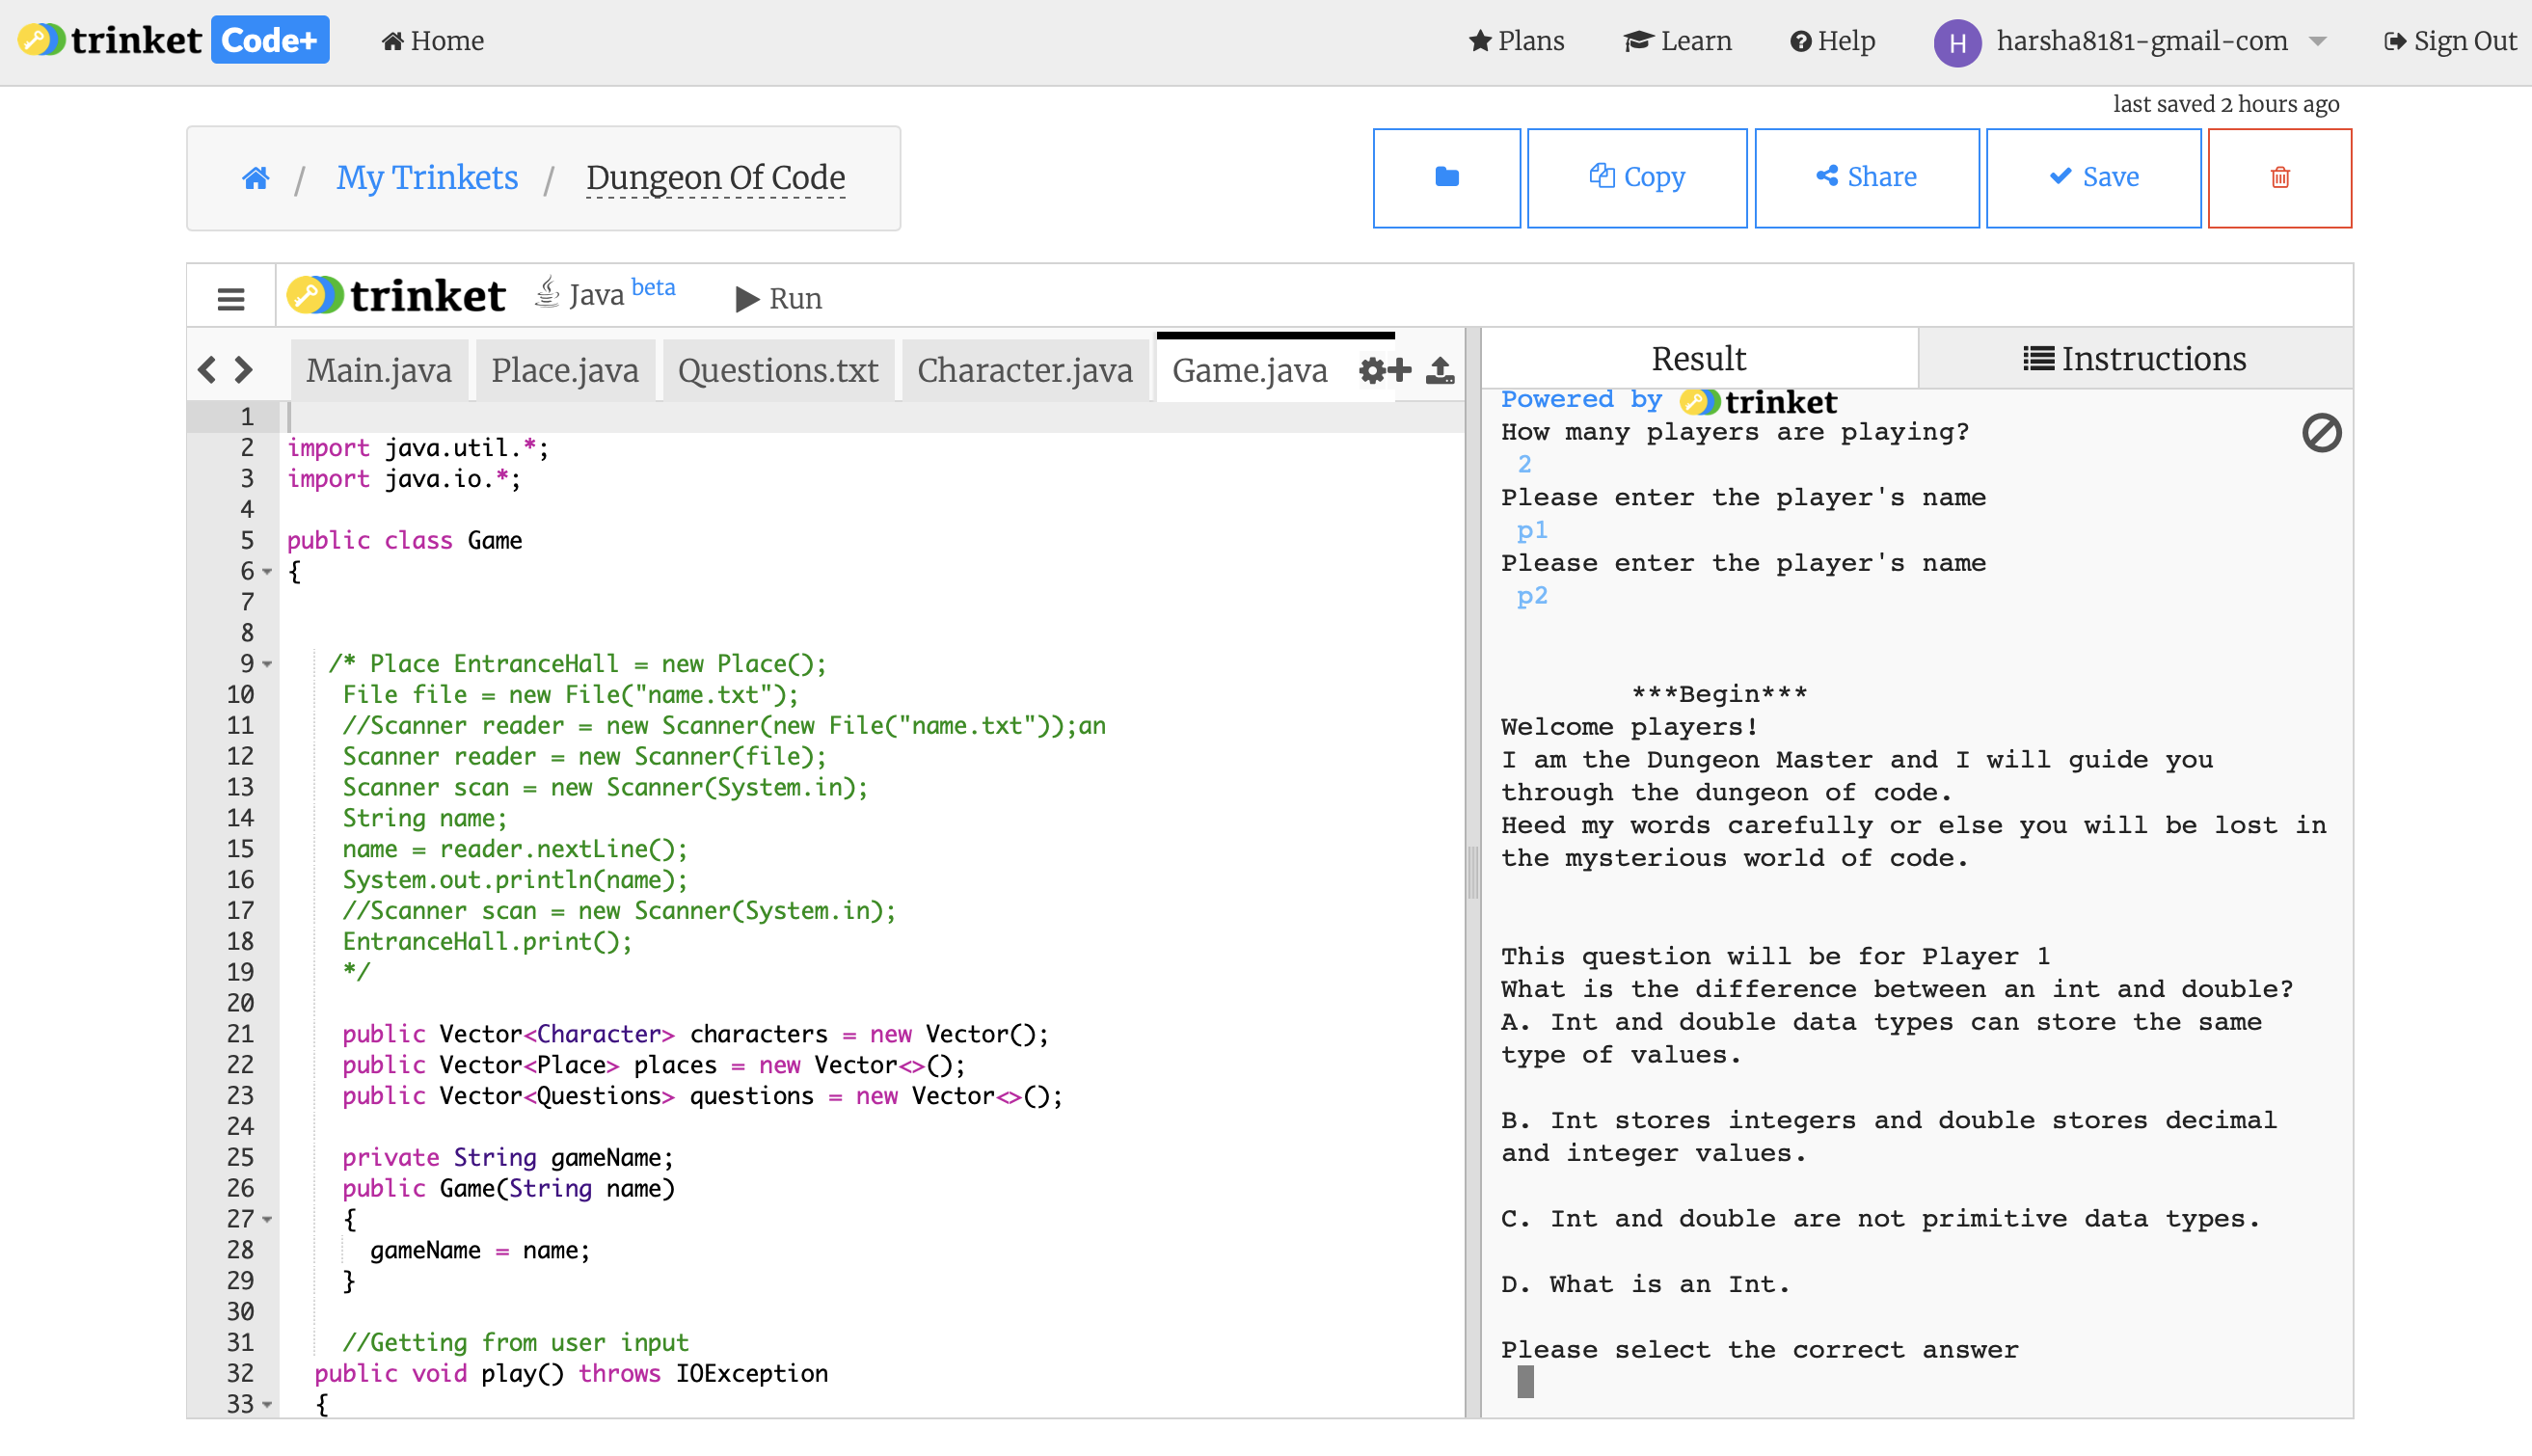Fold the comment block at line 9
This screenshot has height=1456, width=2532.
coord(268,664)
